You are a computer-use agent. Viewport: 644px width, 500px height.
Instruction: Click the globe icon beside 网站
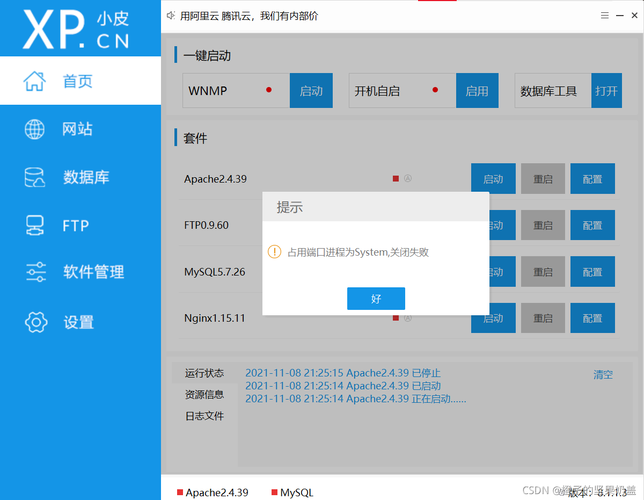pyautogui.click(x=34, y=129)
